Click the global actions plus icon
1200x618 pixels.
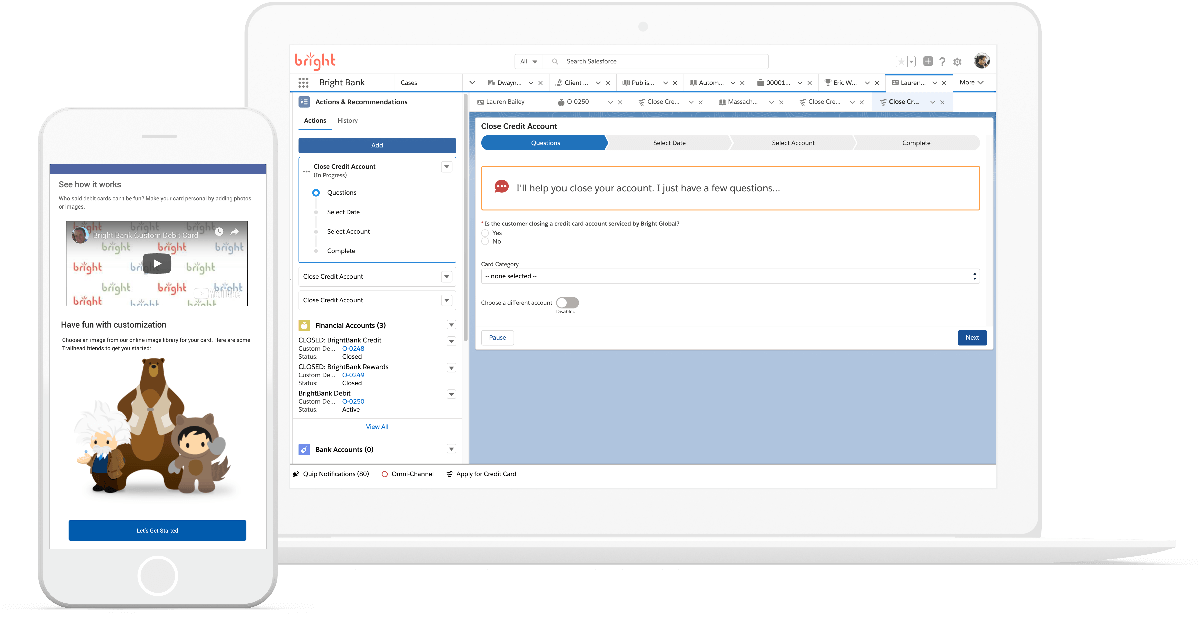click(928, 62)
